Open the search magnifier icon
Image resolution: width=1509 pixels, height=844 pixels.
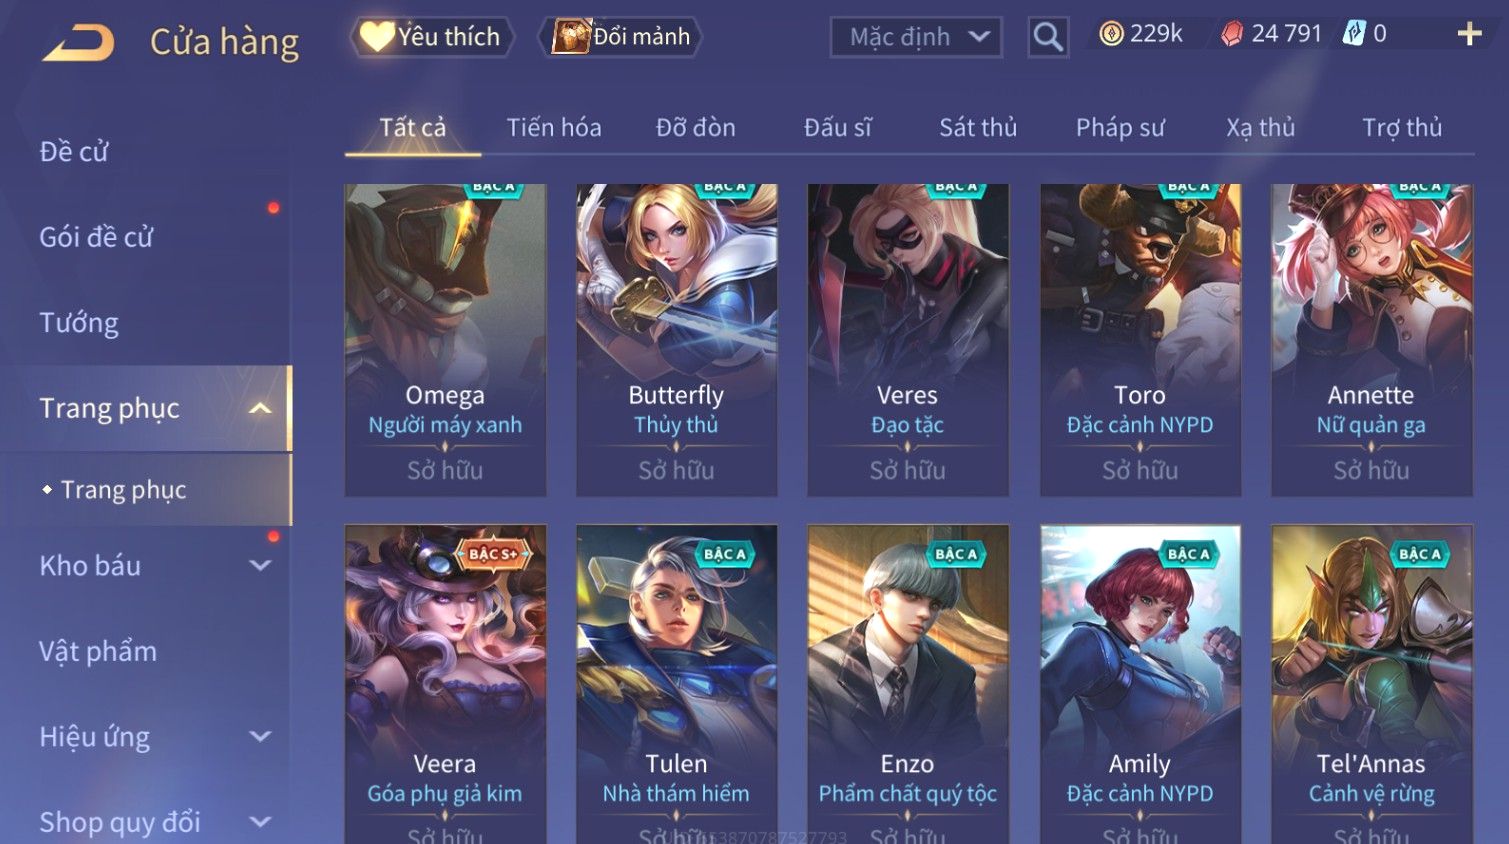(1048, 37)
